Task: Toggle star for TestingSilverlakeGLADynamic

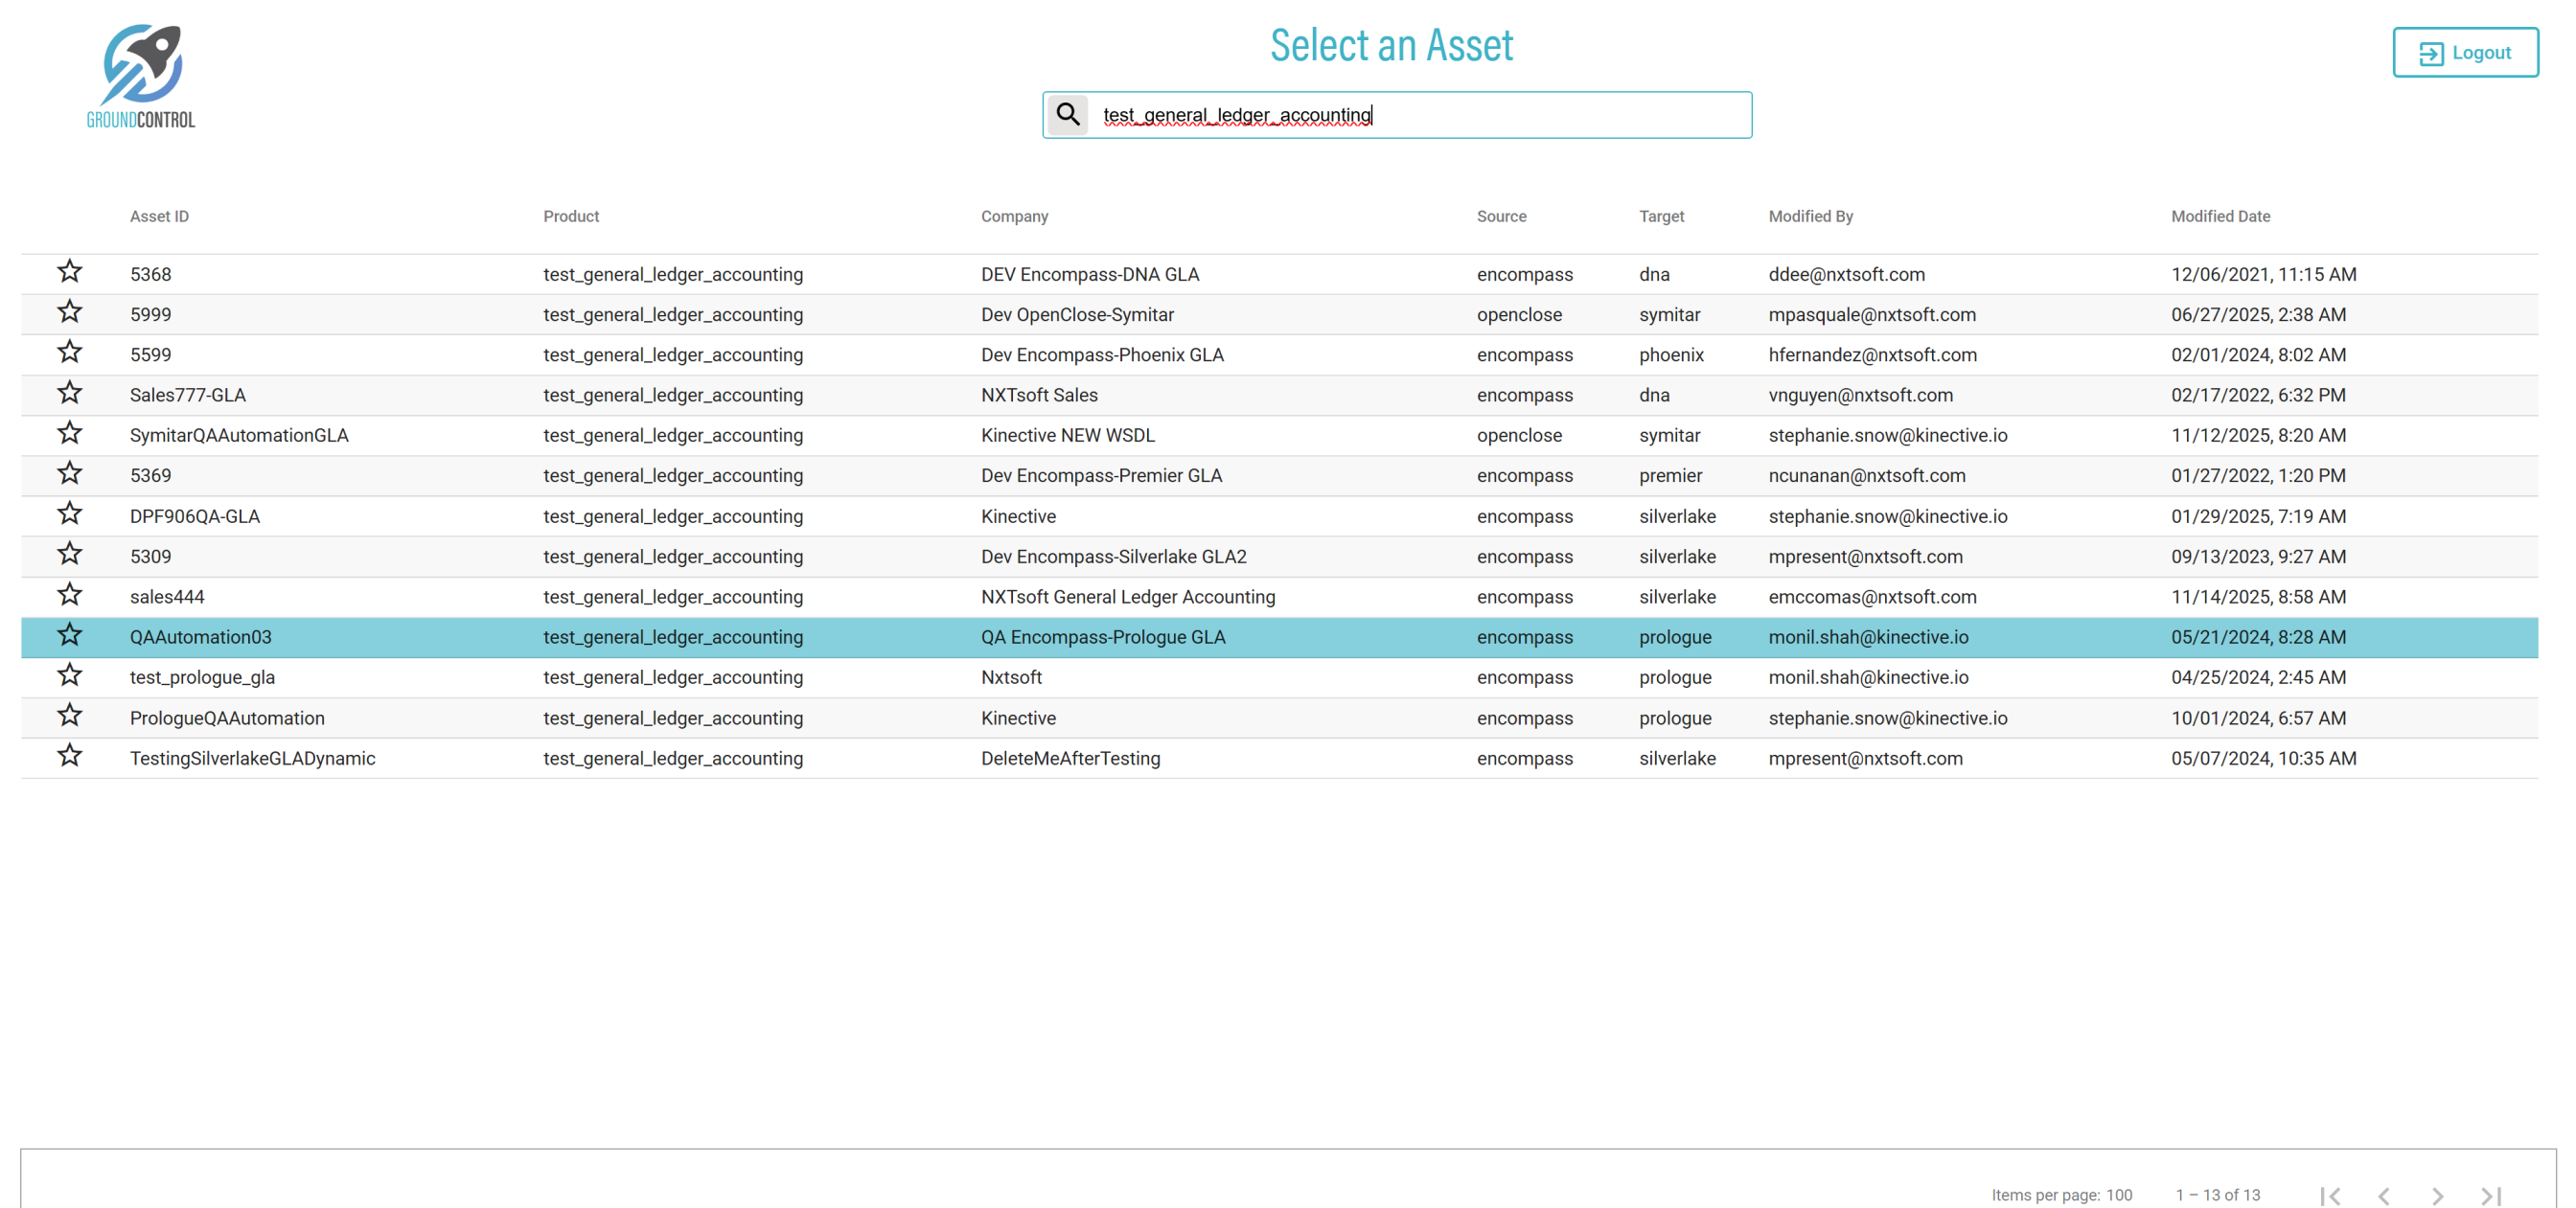Action: (69, 756)
